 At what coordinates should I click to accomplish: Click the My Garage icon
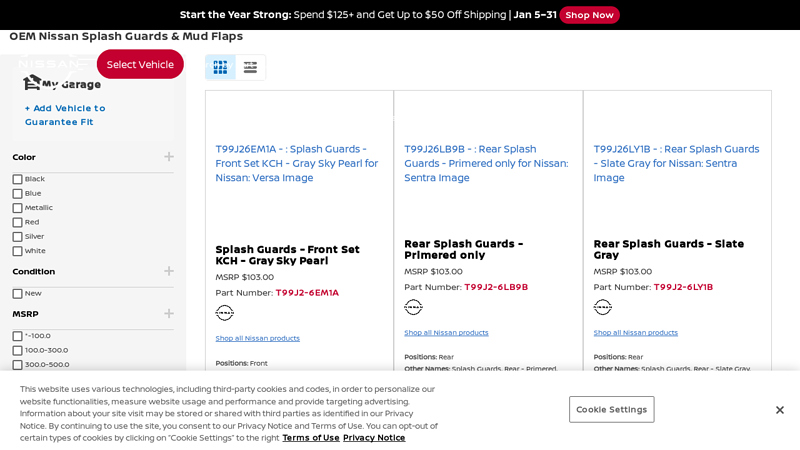[x=32, y=82]
